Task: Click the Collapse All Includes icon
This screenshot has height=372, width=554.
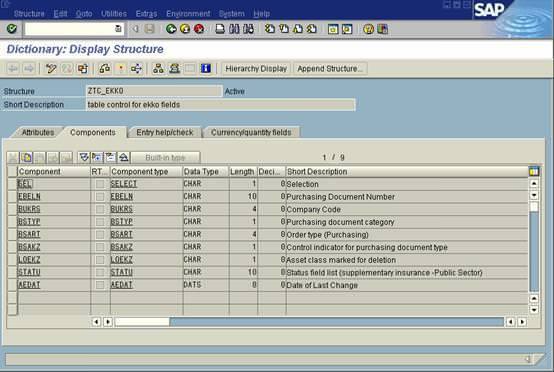Action: (x=124, y=158)
